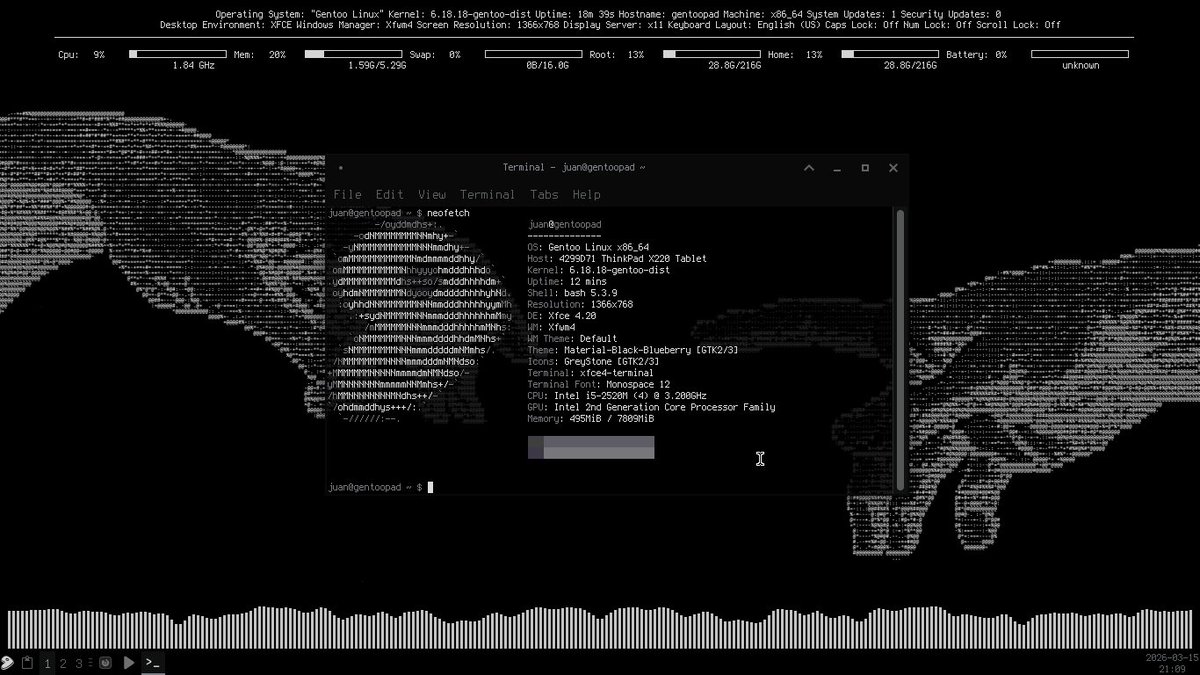Click the Home disk usage bar
1200x675 pixels.
click(889, 55)
